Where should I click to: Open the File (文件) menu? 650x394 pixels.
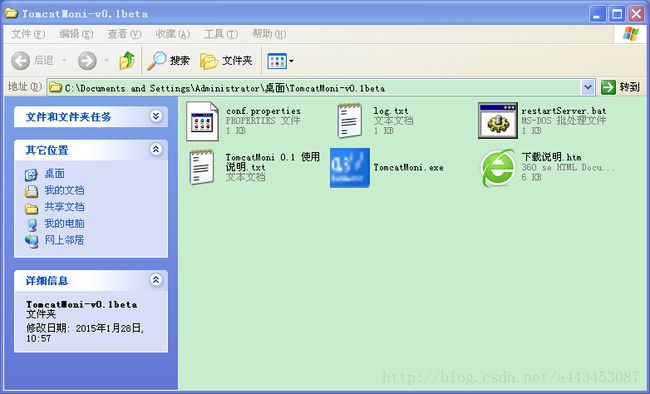pos(28,34)
